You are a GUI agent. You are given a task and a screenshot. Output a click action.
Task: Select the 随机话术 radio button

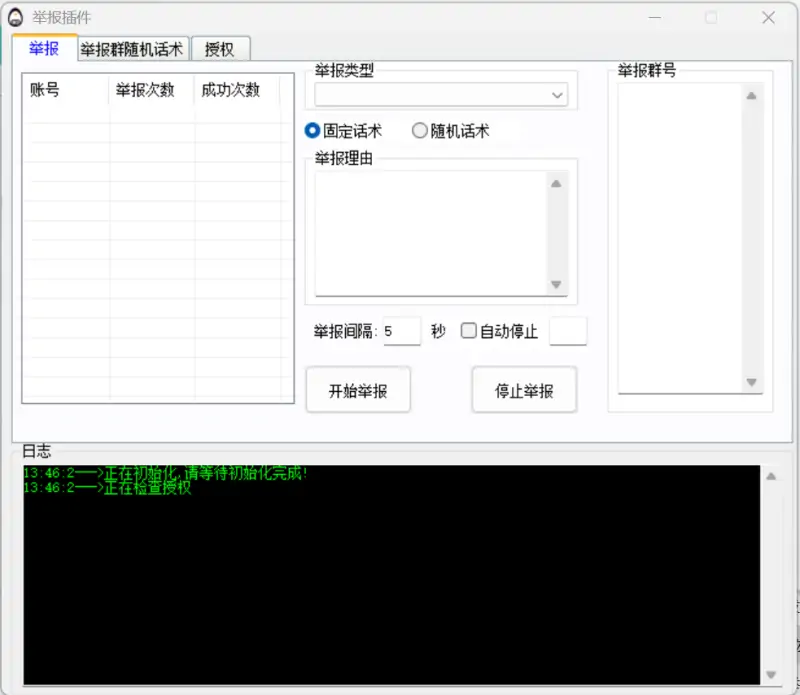point(420,130)
